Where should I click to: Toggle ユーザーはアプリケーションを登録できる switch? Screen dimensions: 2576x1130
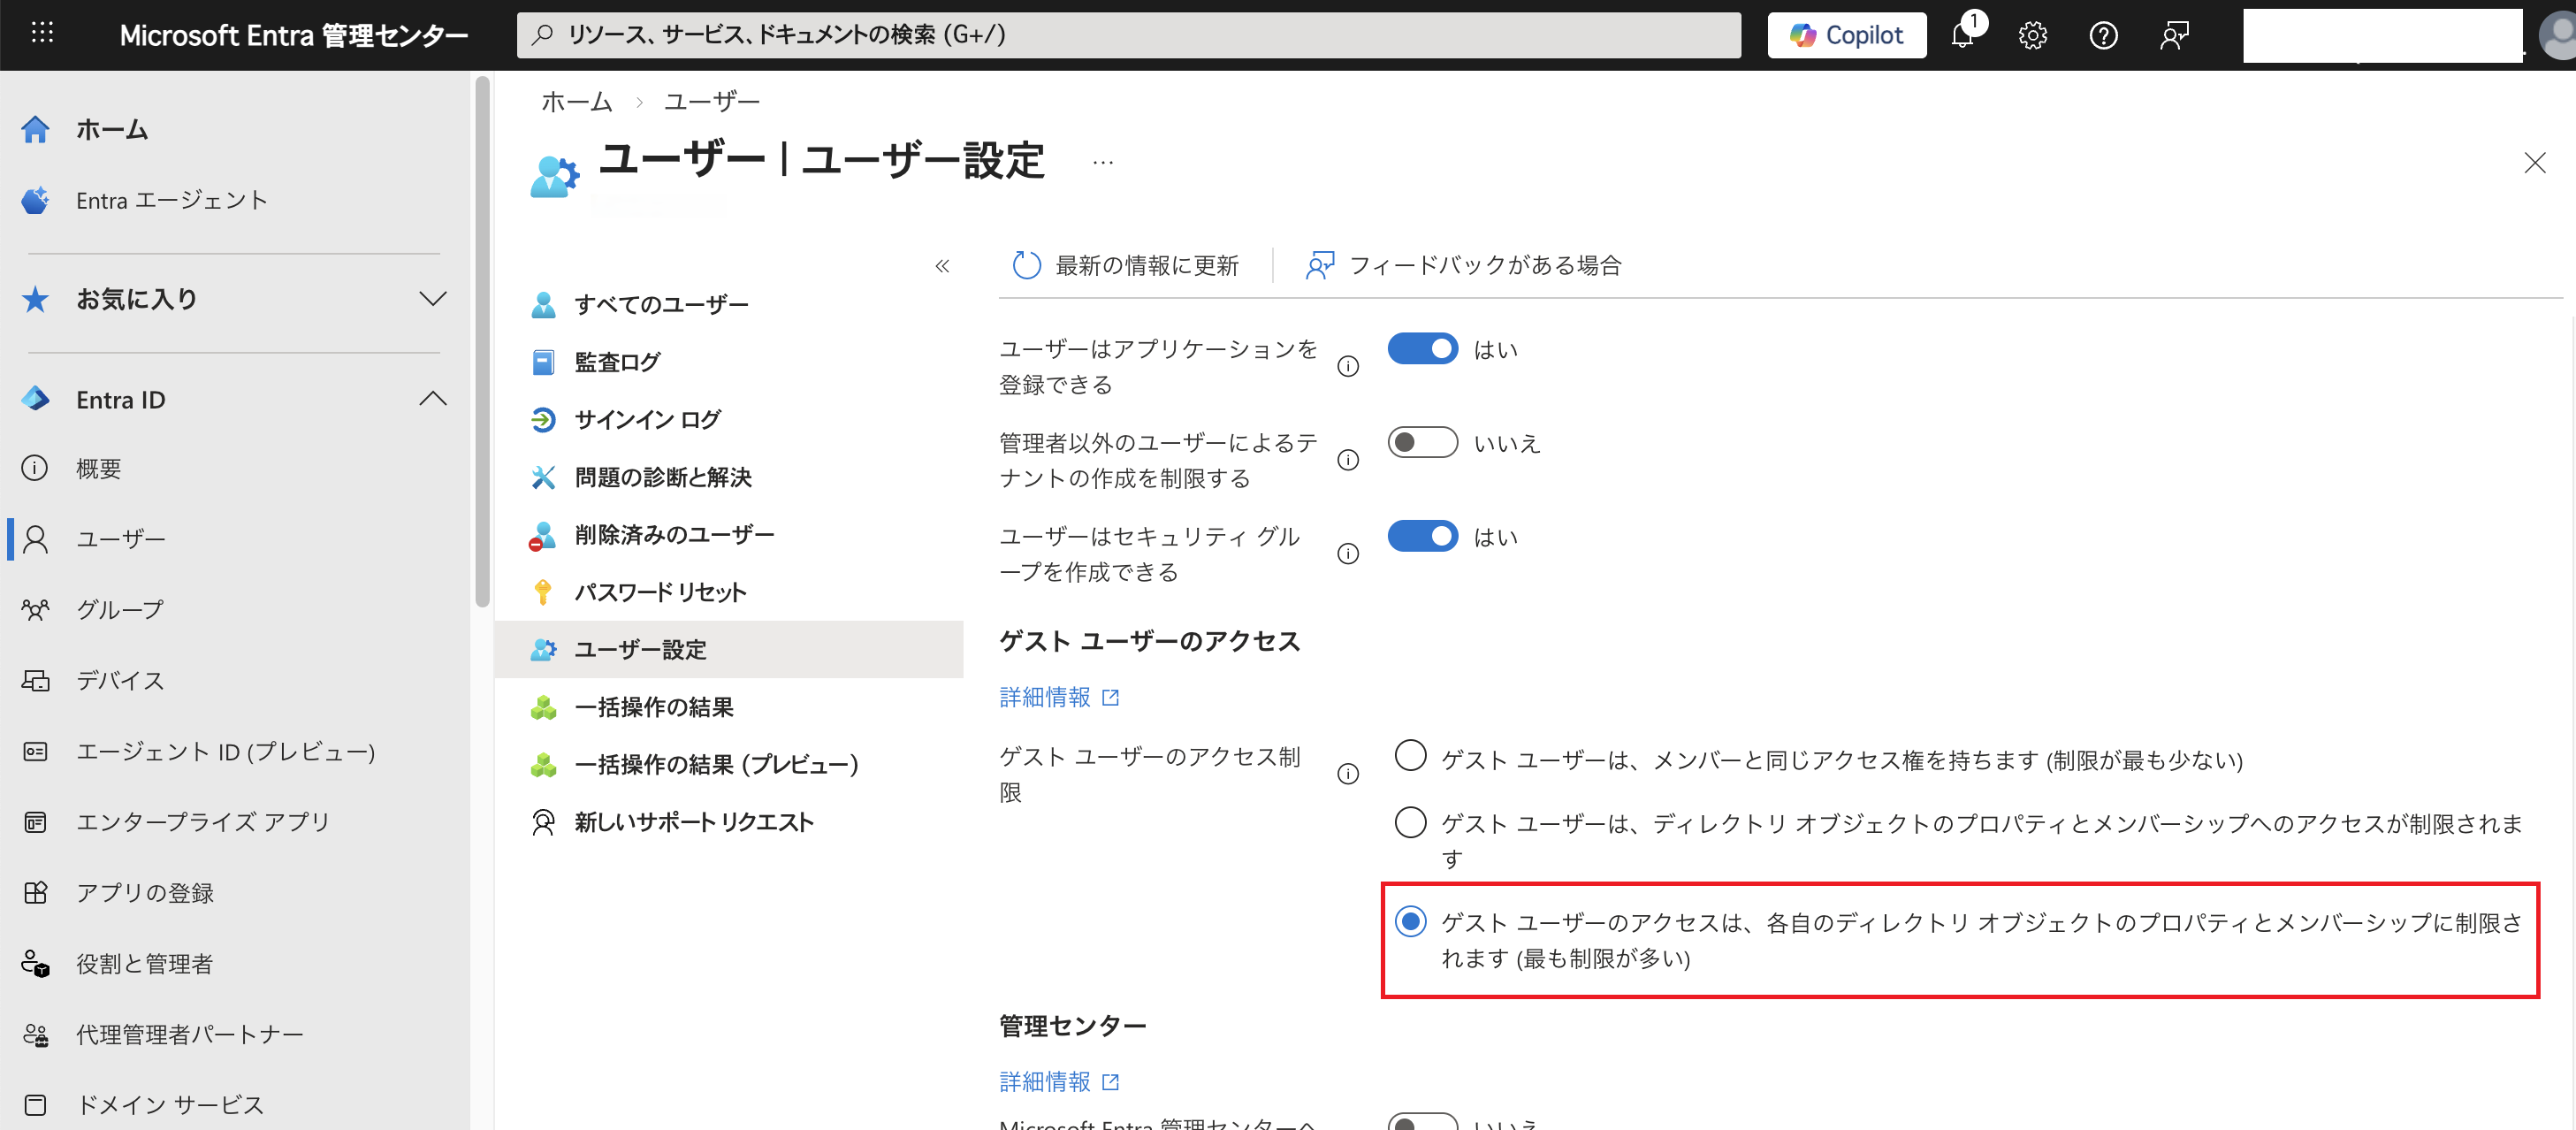point(1422,349)
